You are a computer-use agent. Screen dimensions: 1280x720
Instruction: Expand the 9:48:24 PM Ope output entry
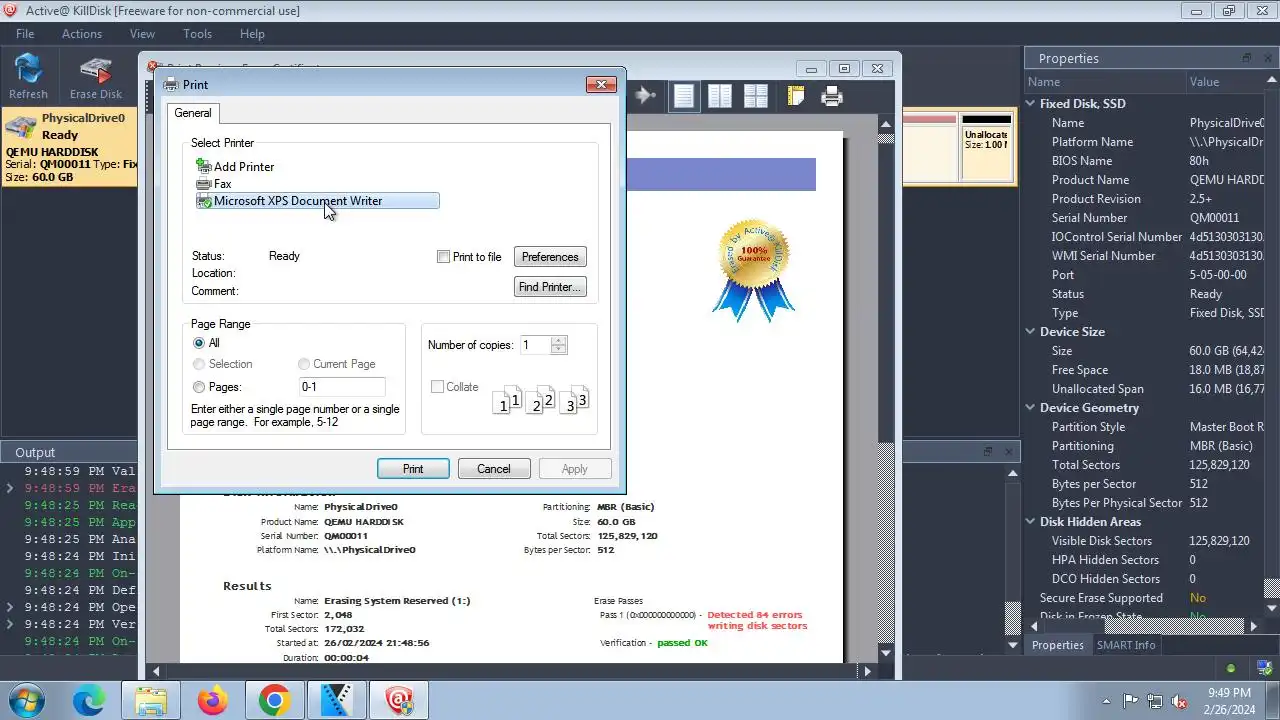10,607
